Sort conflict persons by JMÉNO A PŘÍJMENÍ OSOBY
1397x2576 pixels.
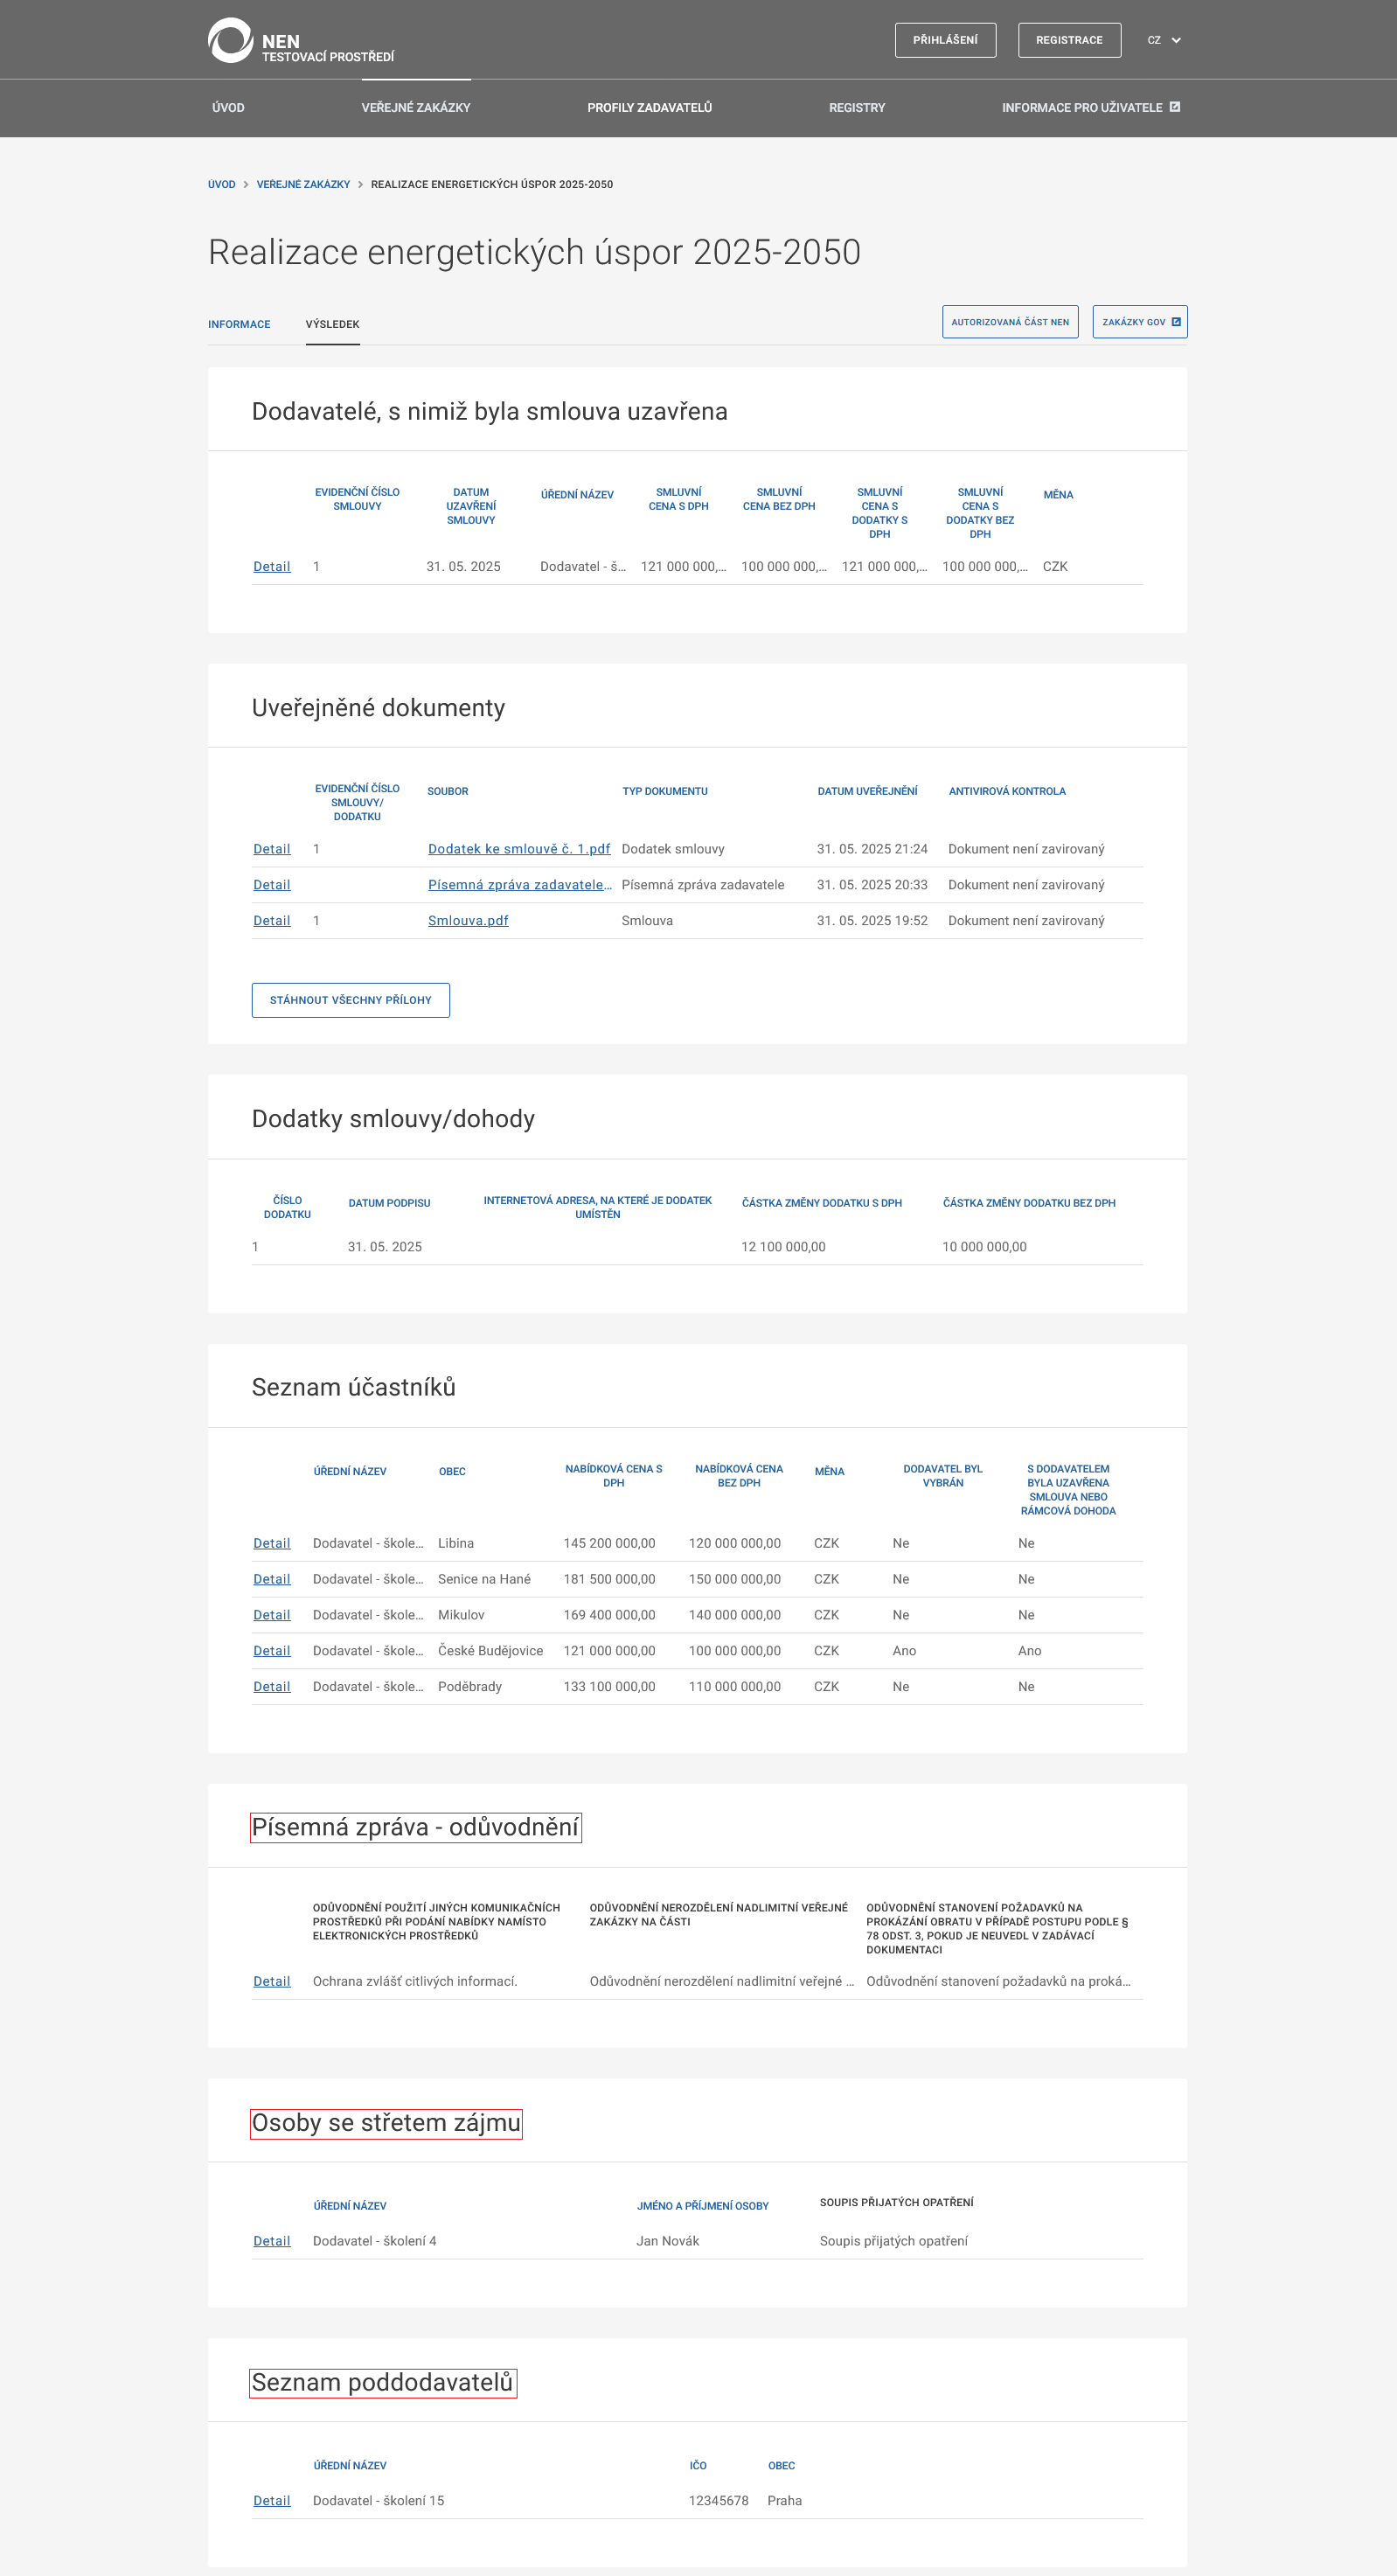703,2206
